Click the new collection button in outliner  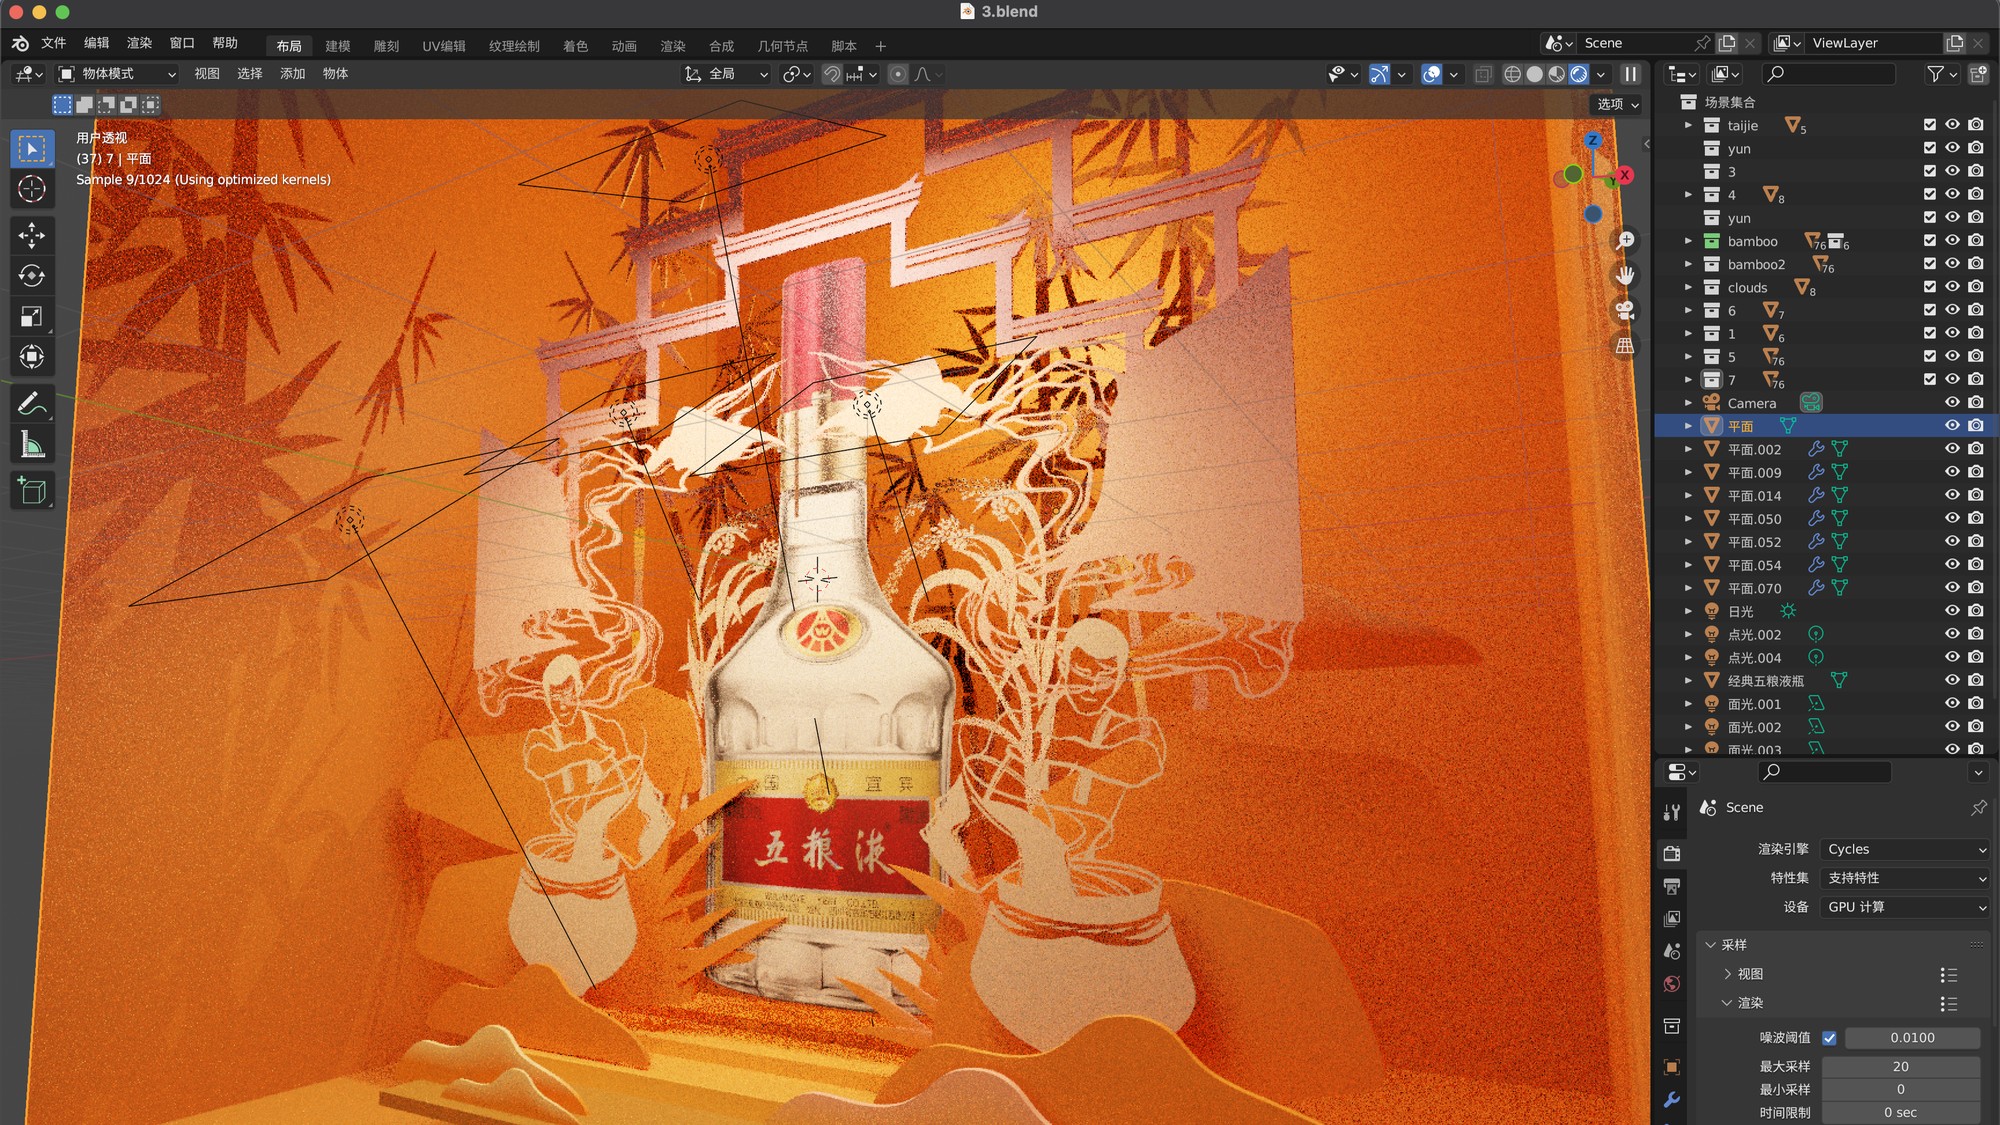click(x=1978, y=74)
